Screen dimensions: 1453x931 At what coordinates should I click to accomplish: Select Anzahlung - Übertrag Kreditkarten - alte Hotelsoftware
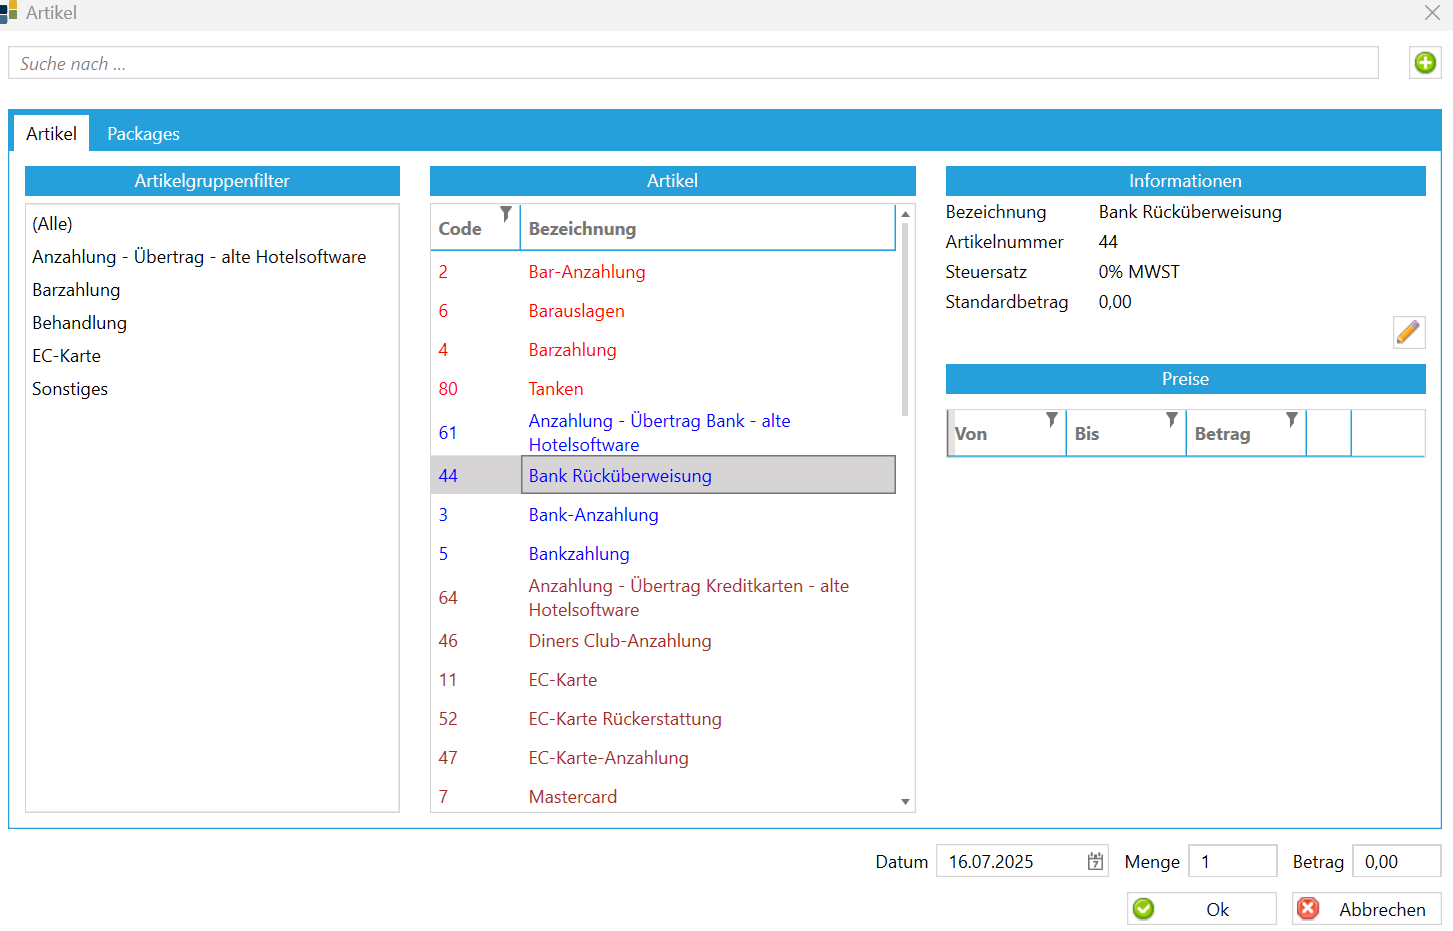(689, 598)
